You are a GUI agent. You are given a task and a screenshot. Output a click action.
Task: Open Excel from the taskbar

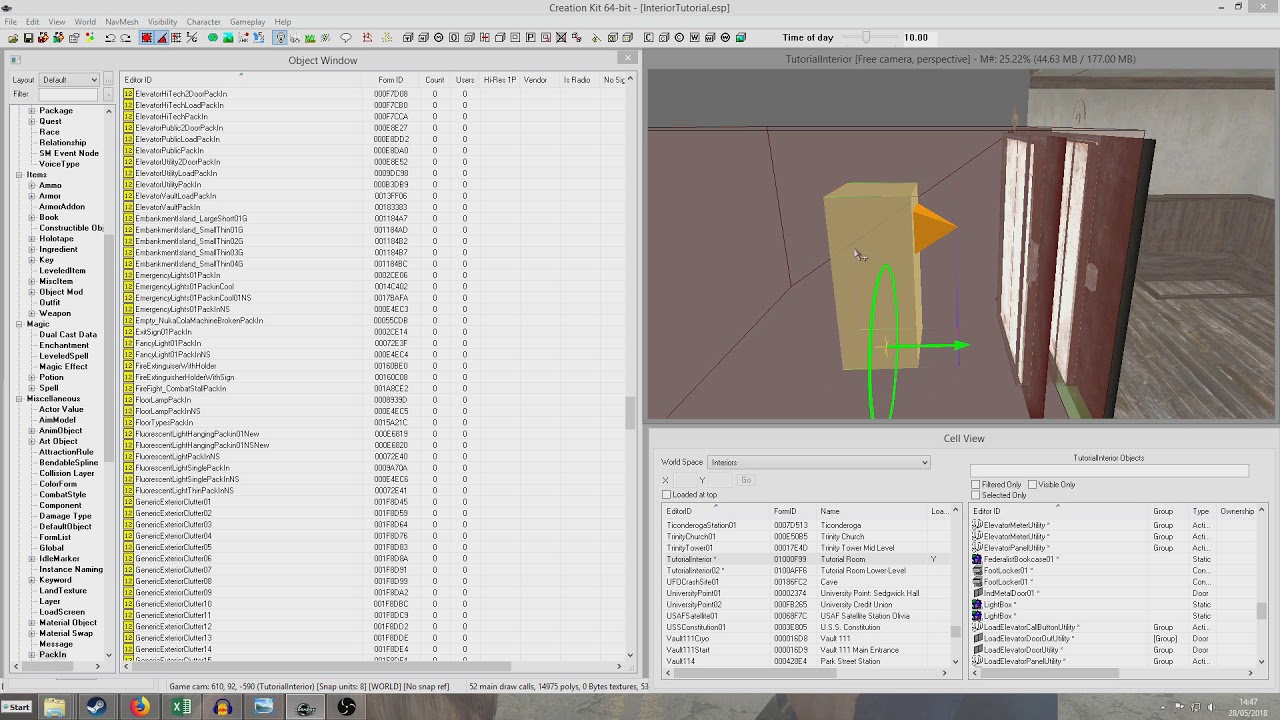coord(181,707)
